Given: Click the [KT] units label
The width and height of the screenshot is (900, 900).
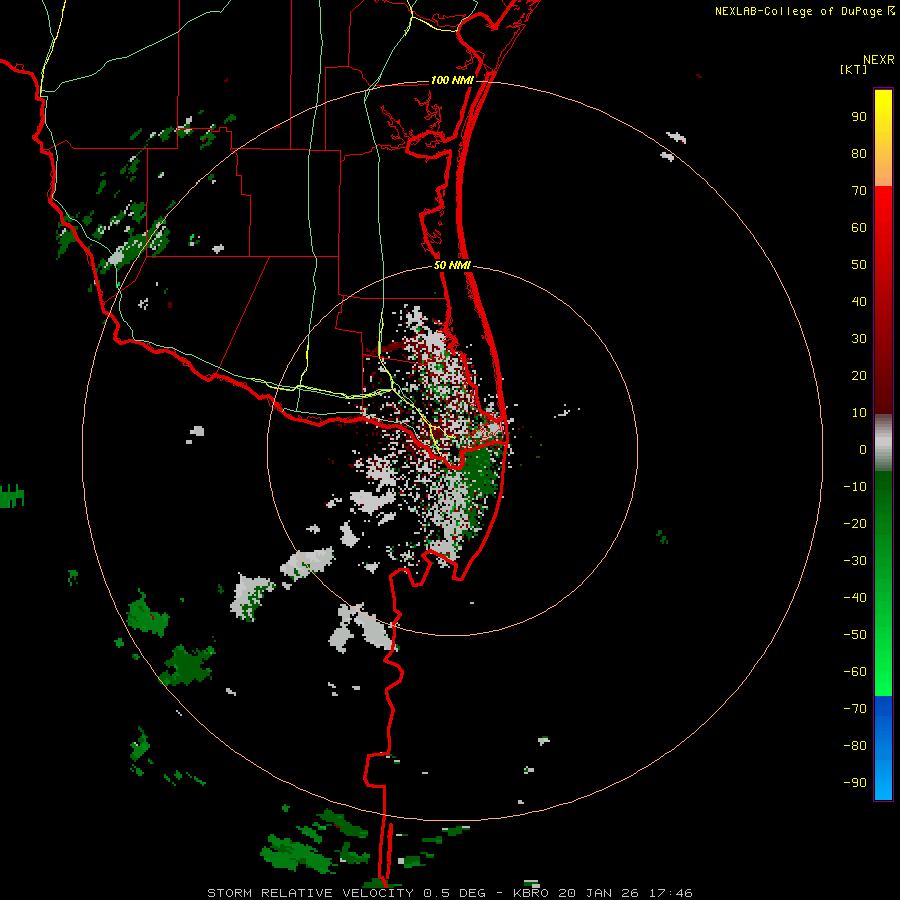Looking at the screenshot, I should coord(854,69).
